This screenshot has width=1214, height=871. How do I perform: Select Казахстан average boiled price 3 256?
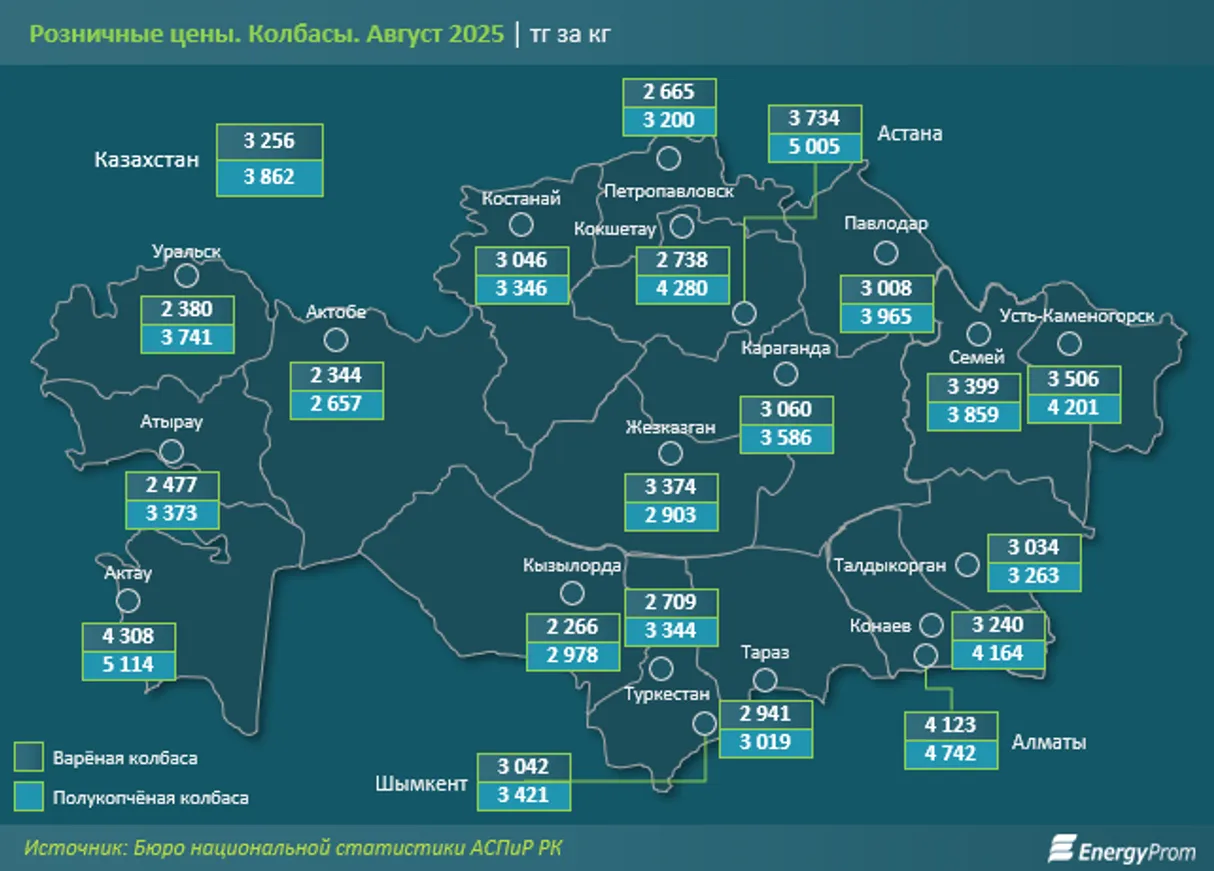[x=270, y=141]
